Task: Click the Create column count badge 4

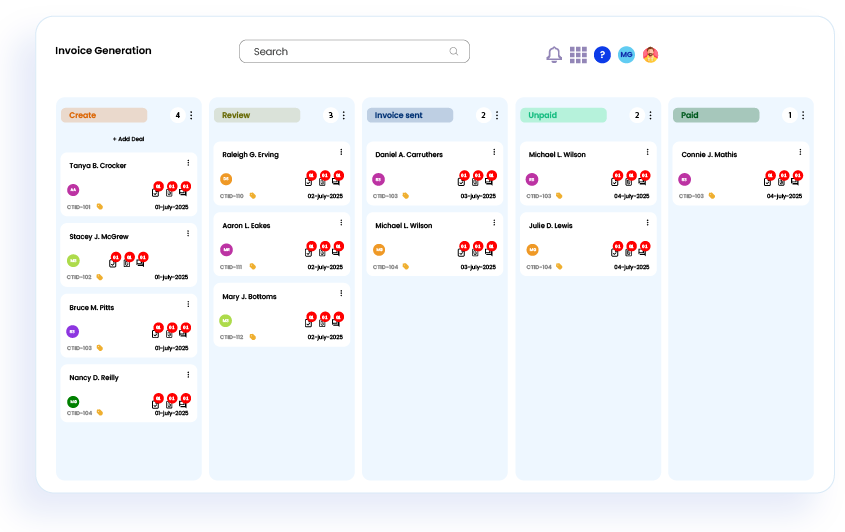Action: 177,115
